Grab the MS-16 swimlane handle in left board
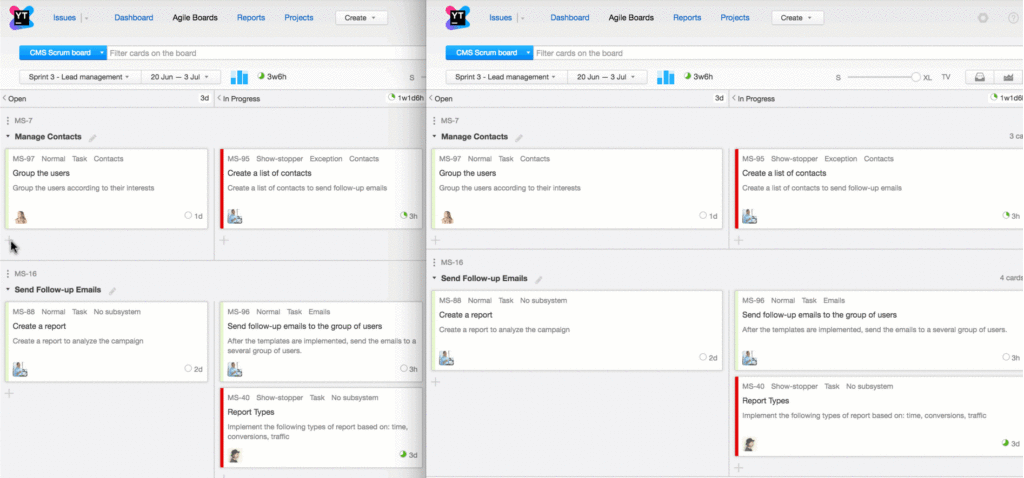 click(x=8, y=274)
